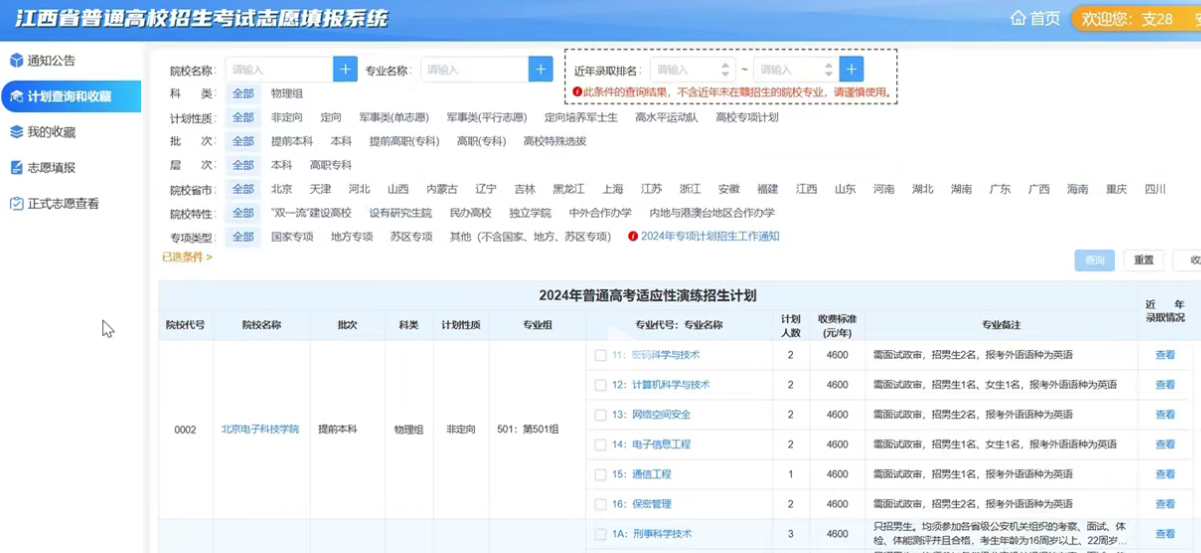Image resolution: width=1201 pixels, height=553 pixels.
Task: Click the 通知公告 cube icon in sidebar
Action: (16, 61)
